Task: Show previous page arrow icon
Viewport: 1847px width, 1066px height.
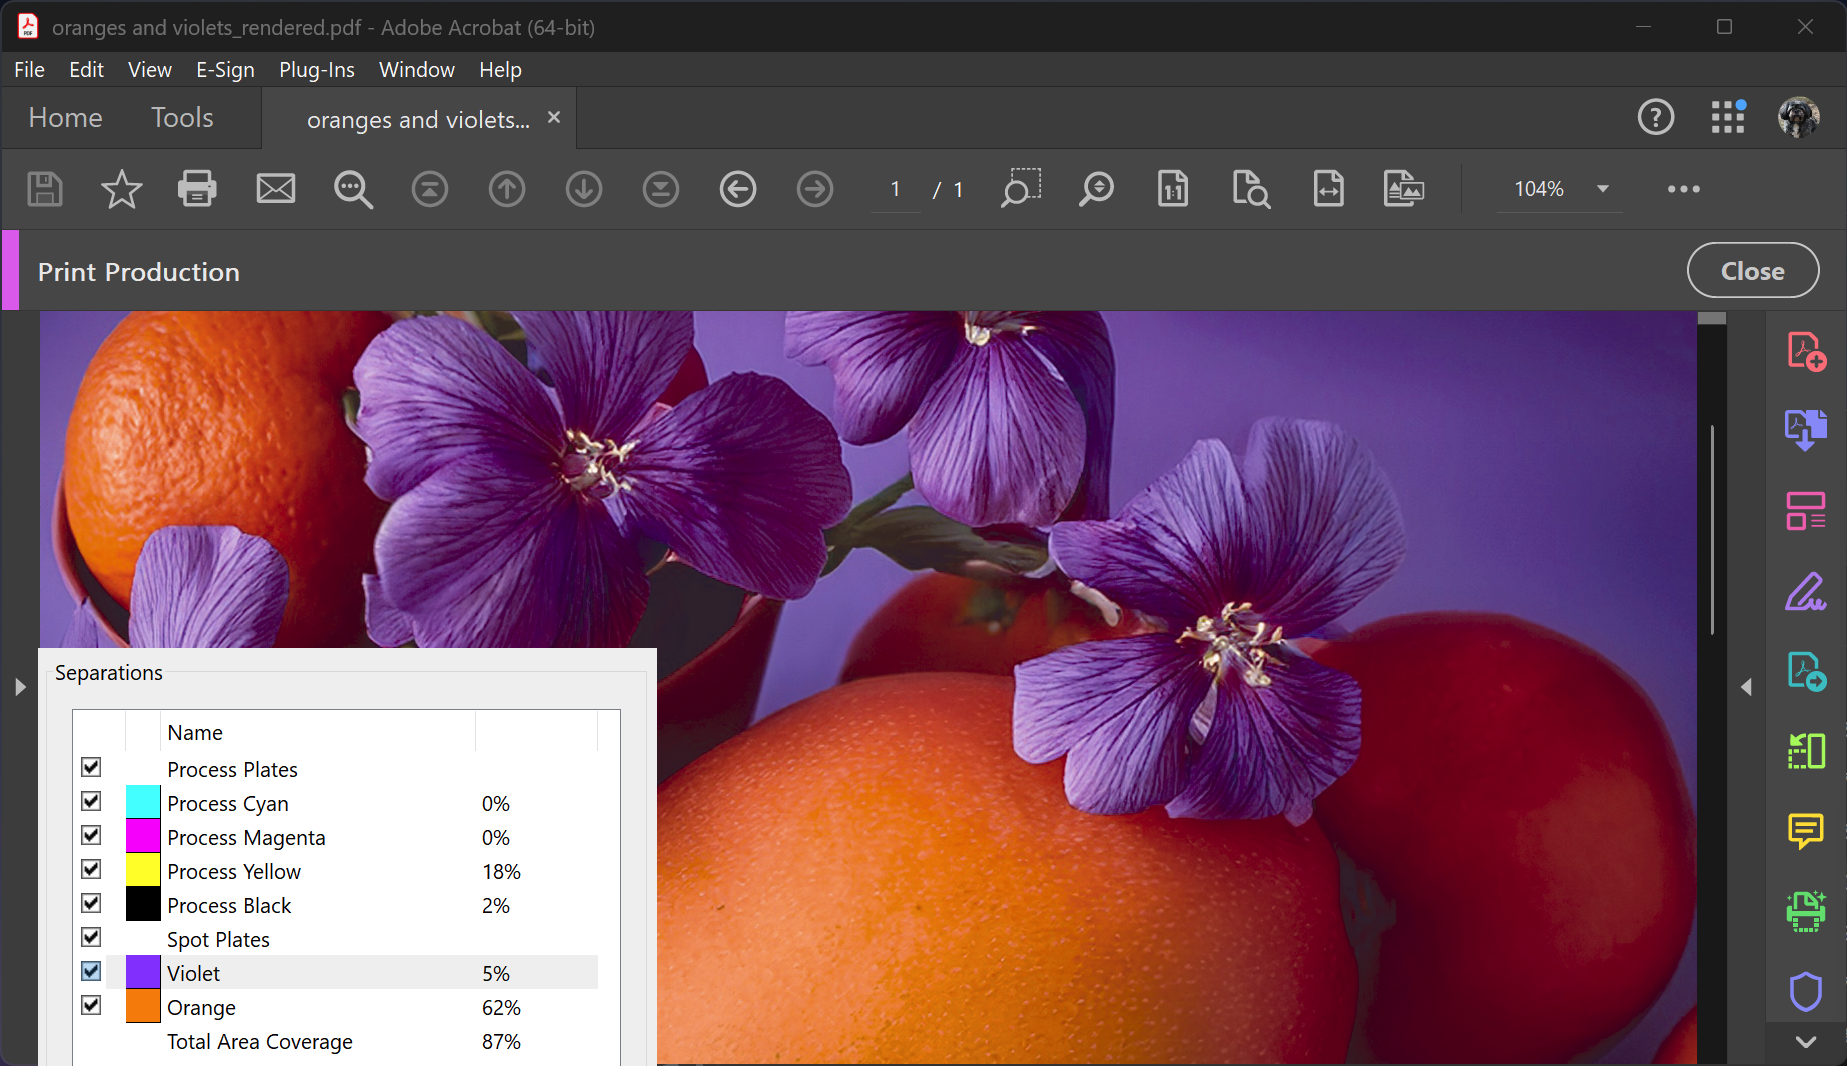Action: 507,189
